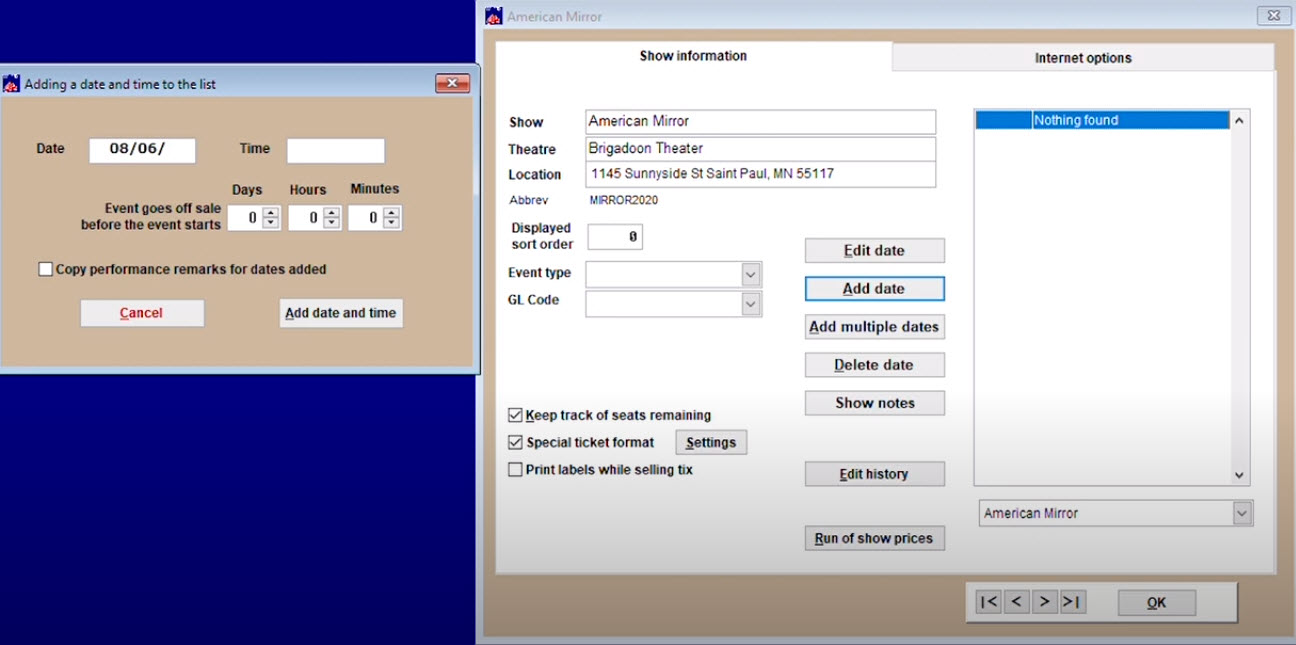
Task: Switch to Internet options tab
Action: (1083, 58)
